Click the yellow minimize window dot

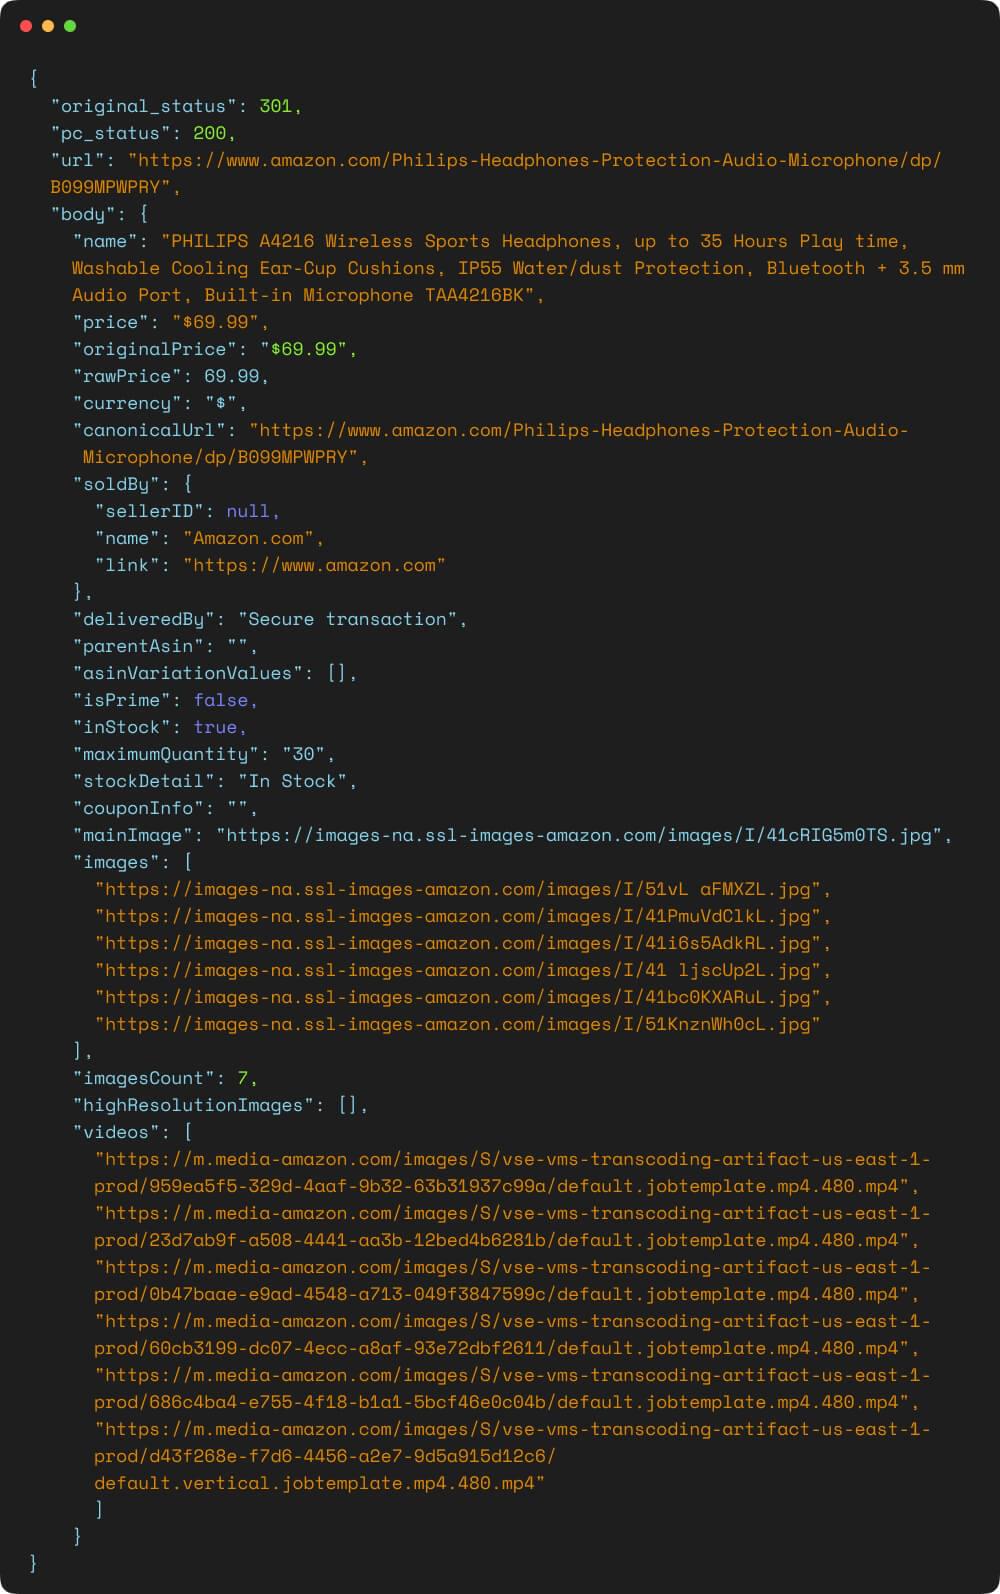pos(48,26)
